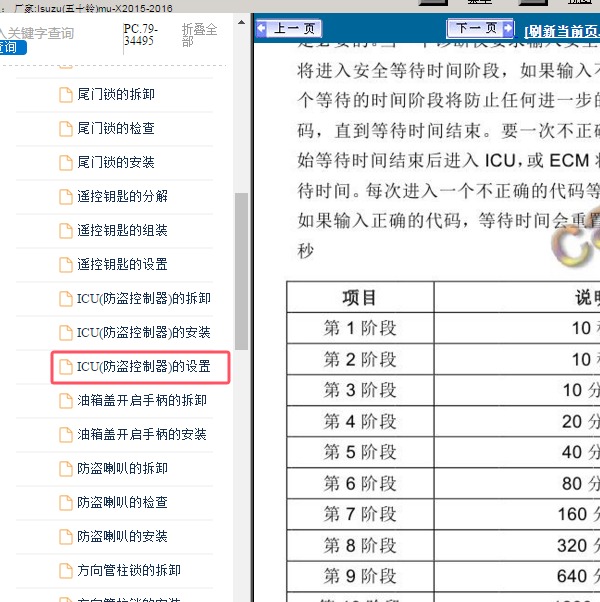Image resolution: width=600 pixels, height=602 pixels.
Task: Open 尾门锁的拆卸 in the tree
Action: [116, 94]
